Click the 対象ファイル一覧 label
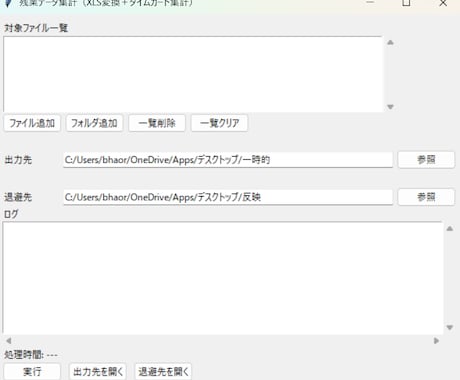The image size is (460, 380). pyautogui.click(x=36, y=28)
